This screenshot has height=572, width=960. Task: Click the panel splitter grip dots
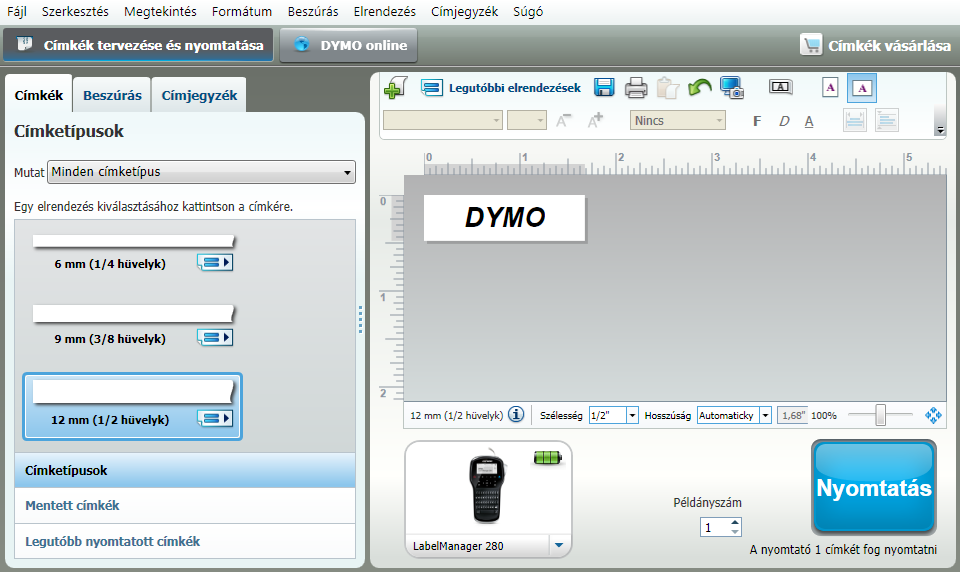[x=361, y=320]
